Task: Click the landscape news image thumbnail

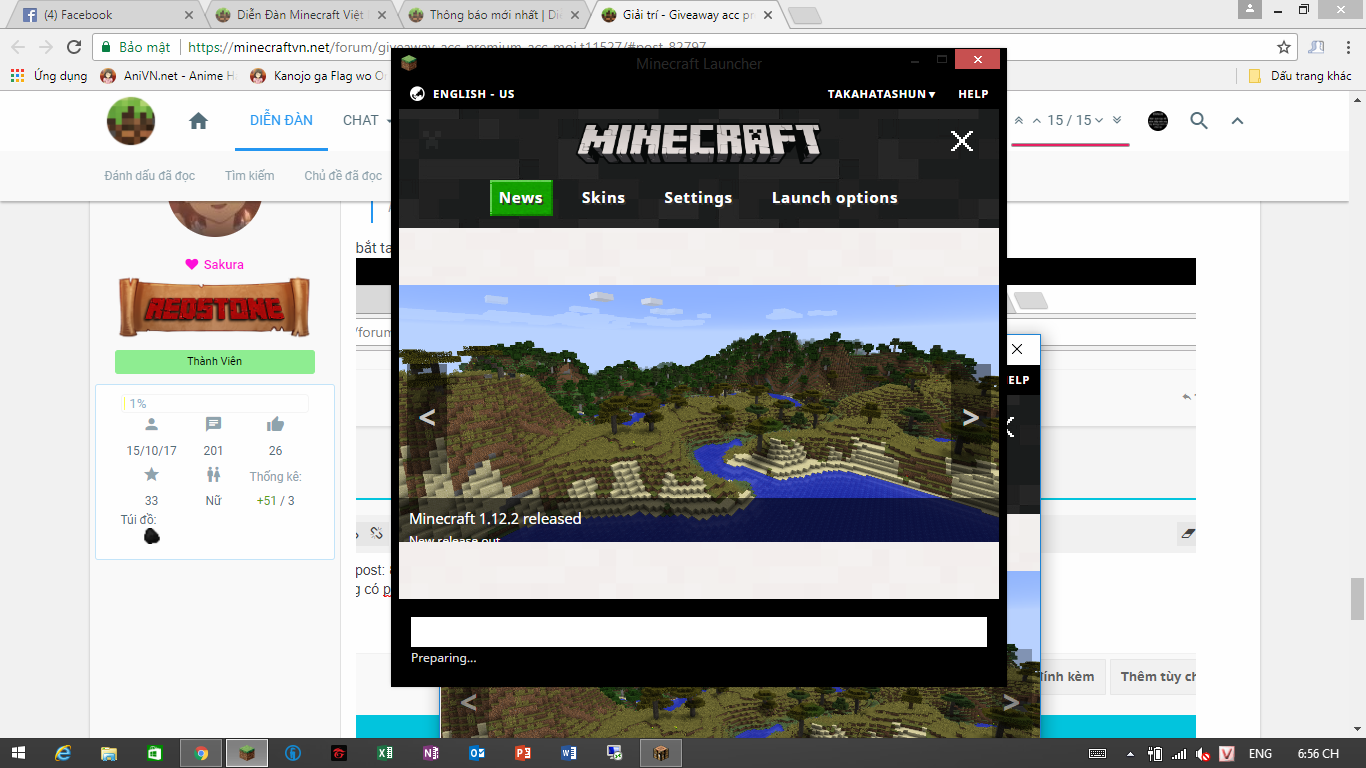Action: coord(699,413)
